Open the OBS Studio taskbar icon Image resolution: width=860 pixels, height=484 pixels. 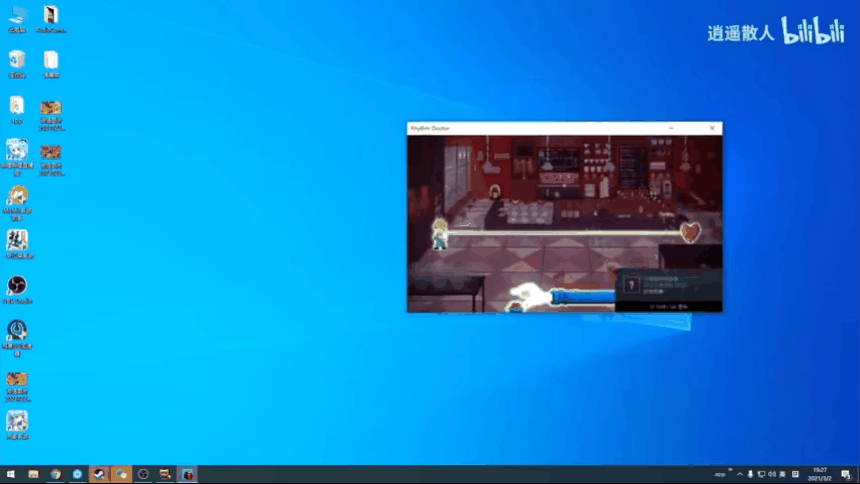click(143, 474)
